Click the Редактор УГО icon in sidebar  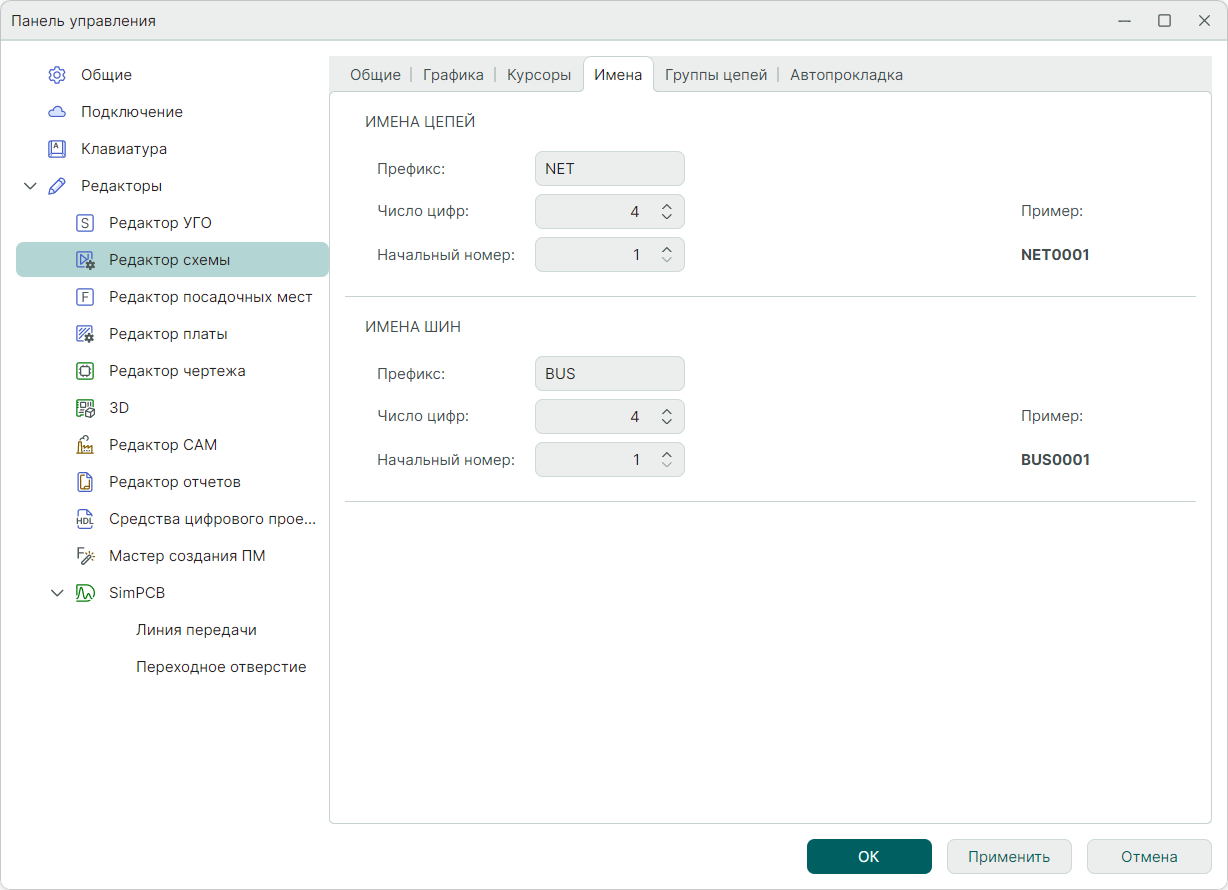click(x=85, y=223)
